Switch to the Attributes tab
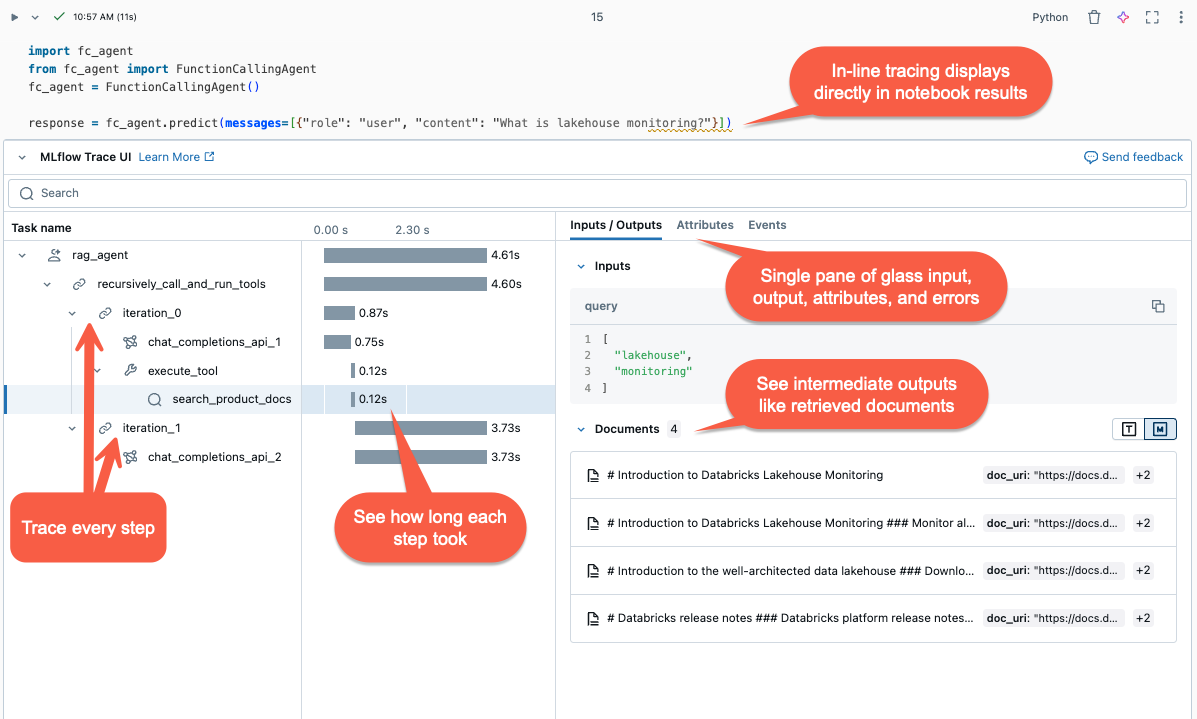The image size is (1197, 719). click(705, 225)
